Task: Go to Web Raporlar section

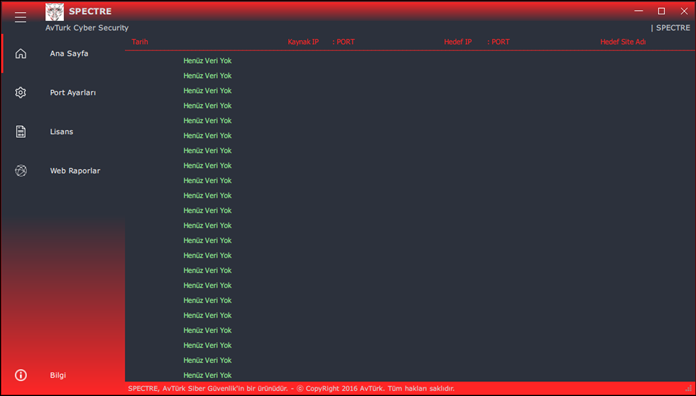Action: pos(75,171)
